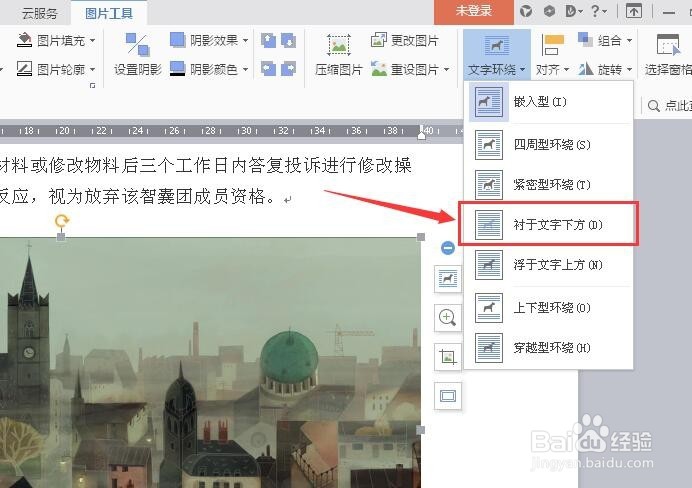Click the 未登录 login button
This screenshot has height=488, width=692.
pos(474,11)
